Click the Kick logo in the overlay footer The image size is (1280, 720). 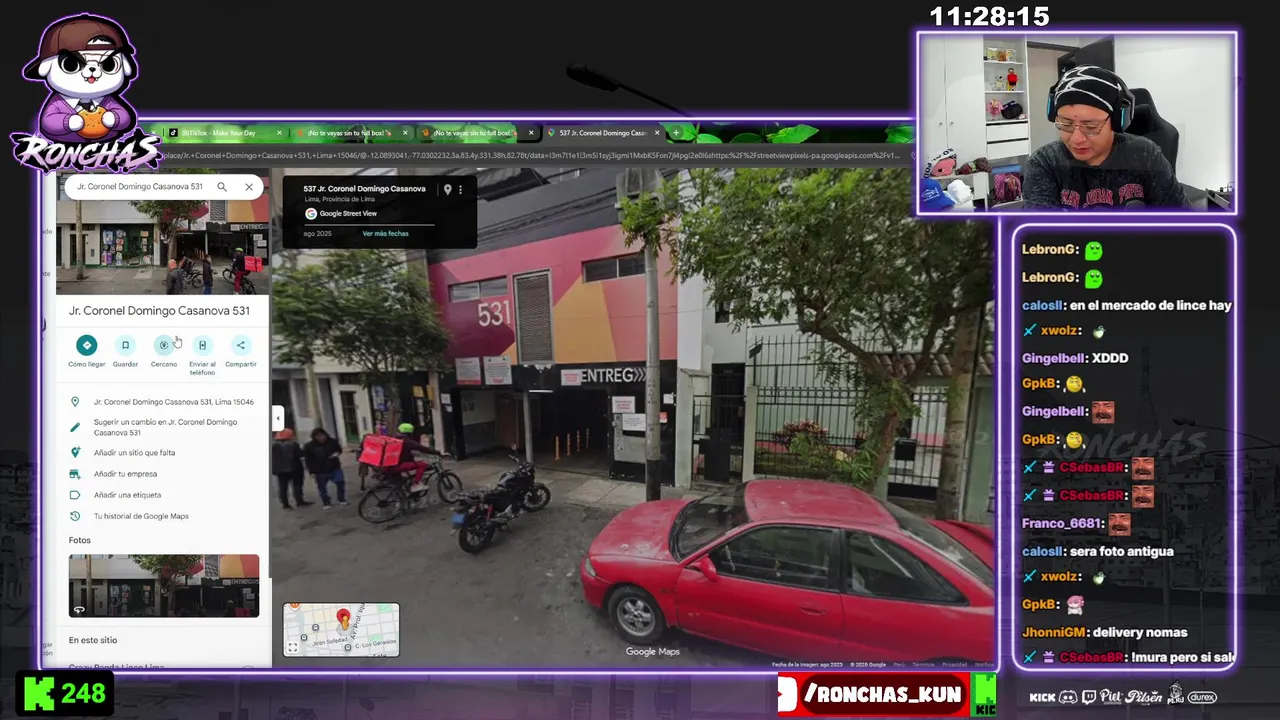pos(1042,697)
